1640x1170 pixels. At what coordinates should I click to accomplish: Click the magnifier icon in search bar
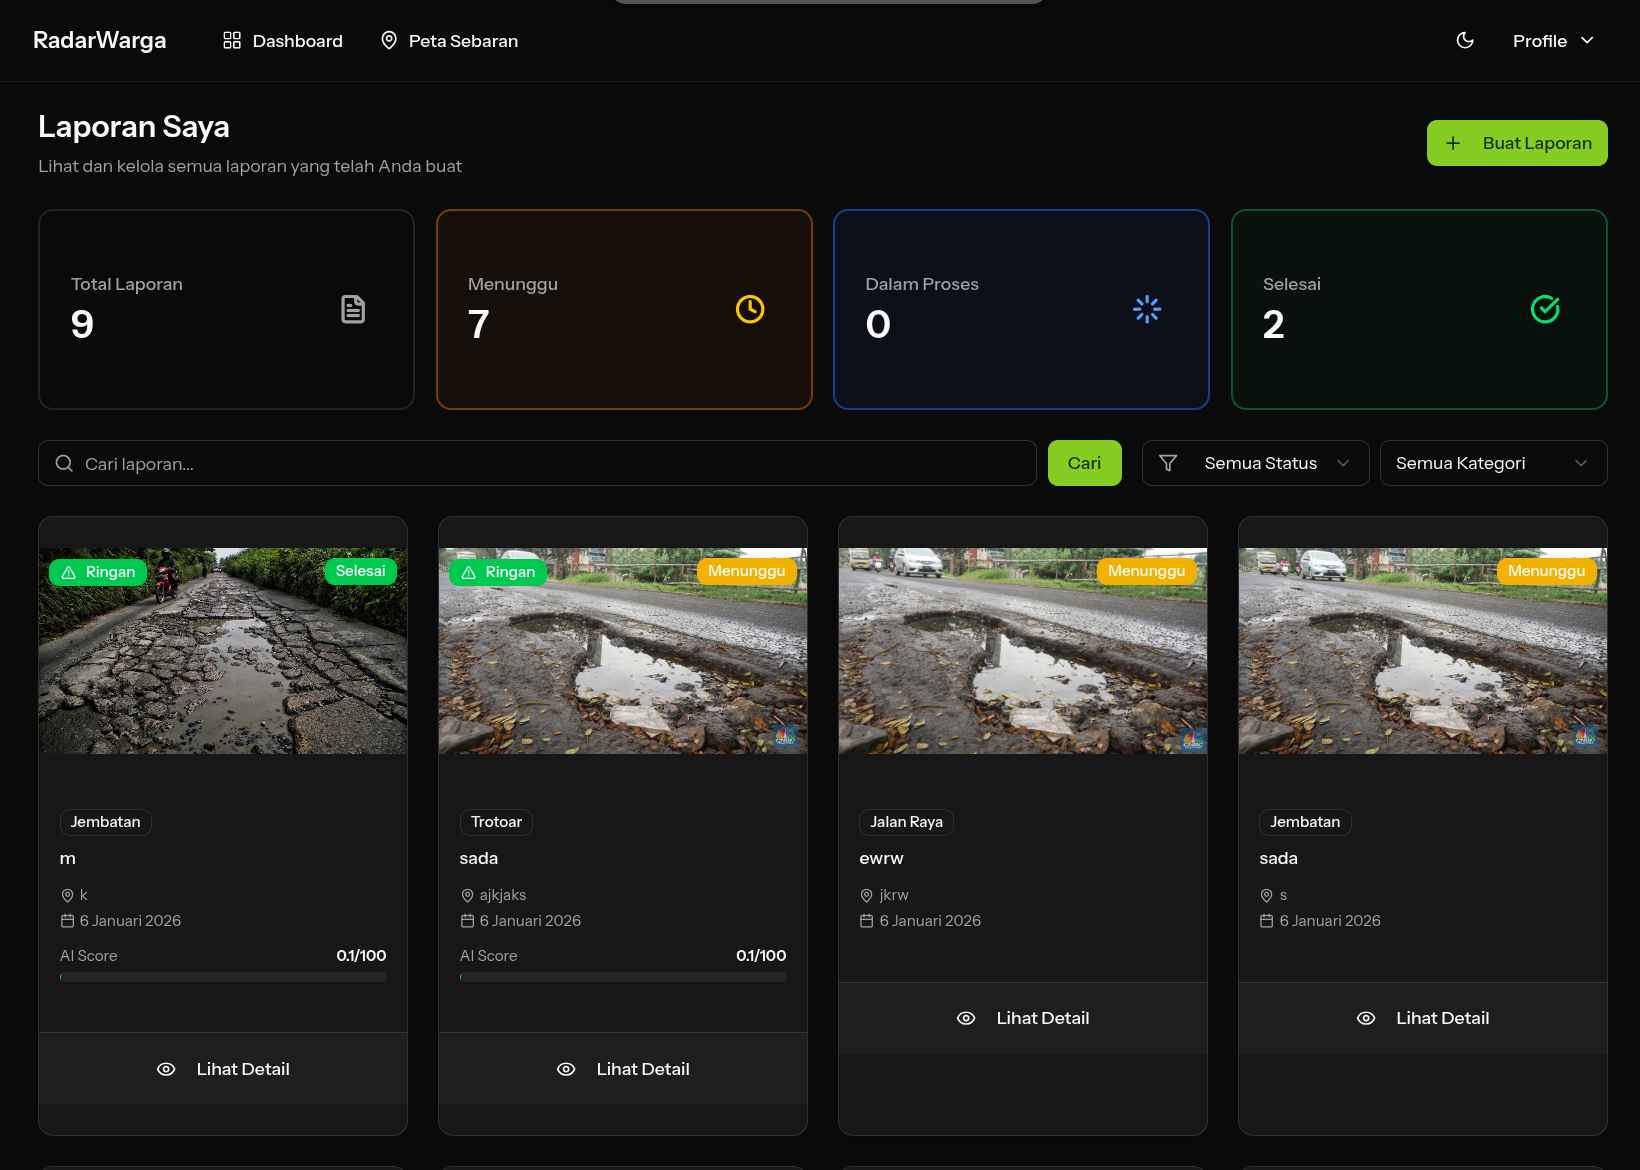coord(64,463)
